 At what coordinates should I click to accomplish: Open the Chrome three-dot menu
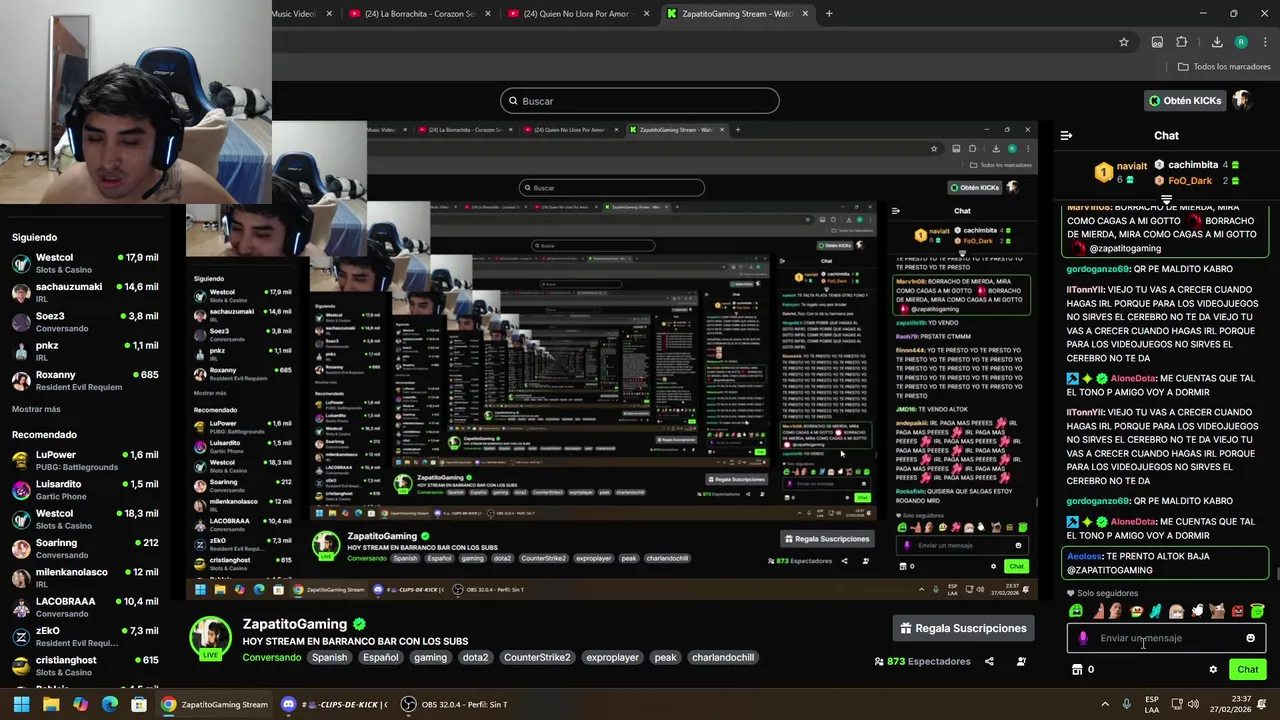(x=1265, y=42)
